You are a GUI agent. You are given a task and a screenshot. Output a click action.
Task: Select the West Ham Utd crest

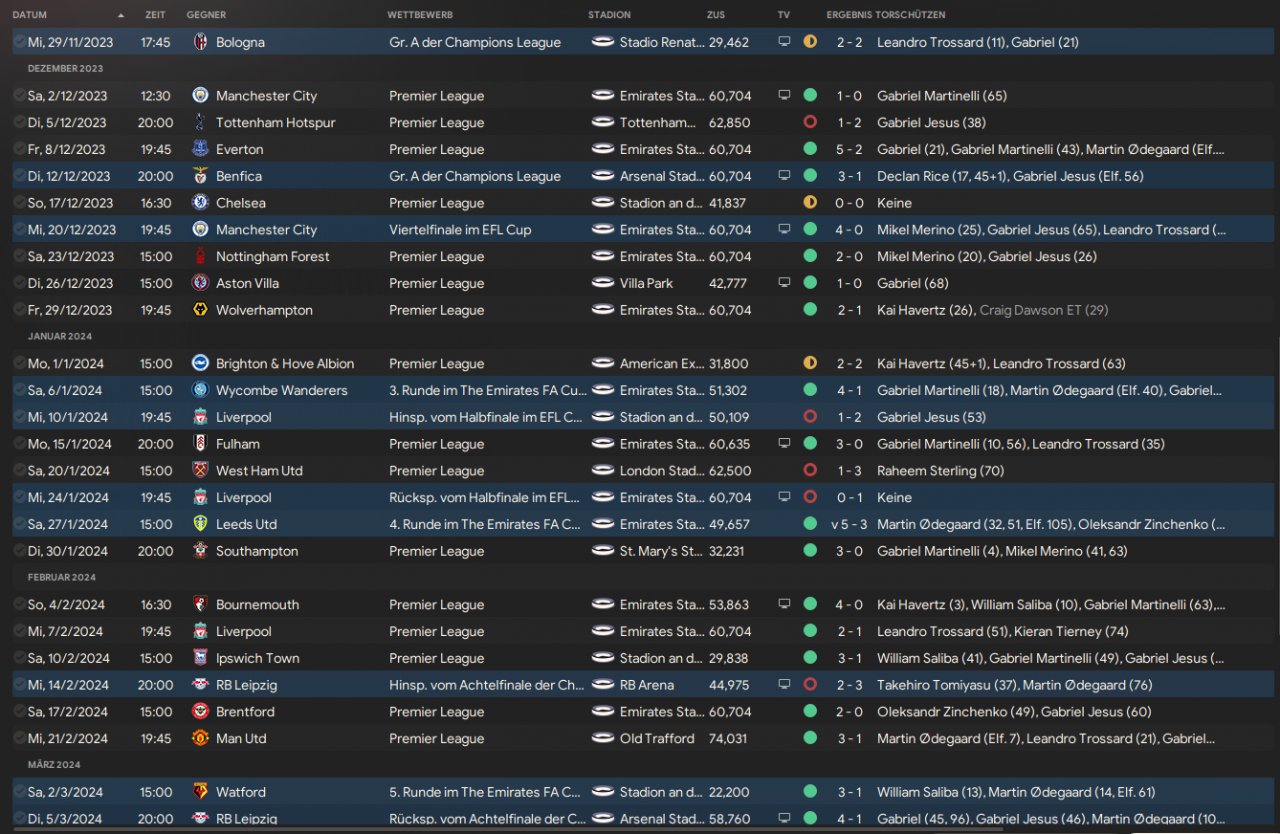pyautogui.click(x=200, y=470)
